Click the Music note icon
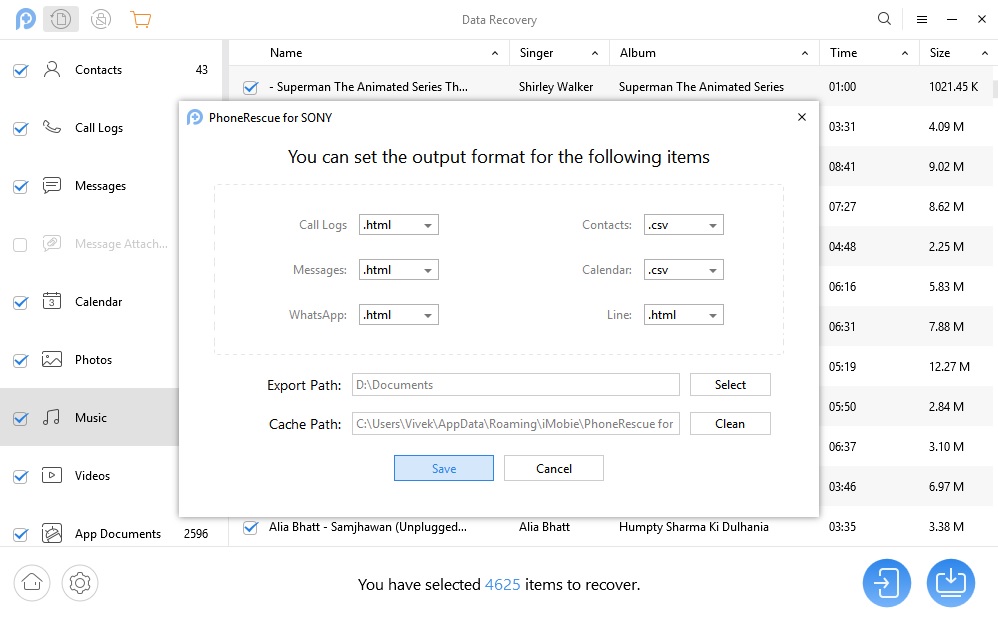 pyautogui.click(x=52, y=417)
